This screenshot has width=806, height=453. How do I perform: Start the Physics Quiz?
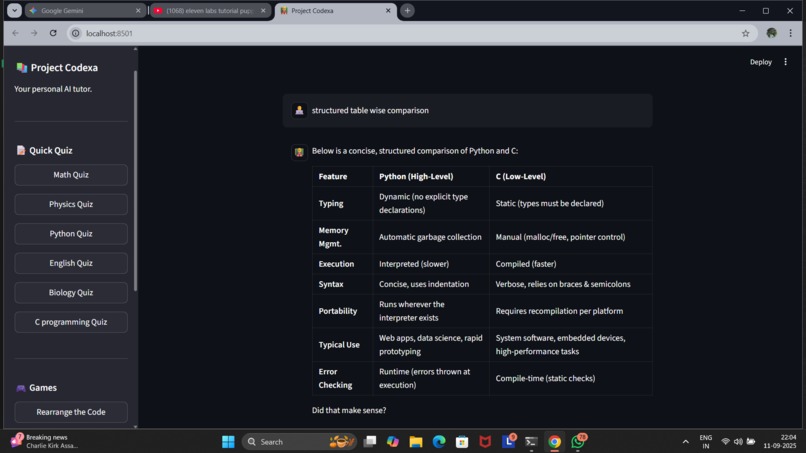pyautogui.click(x=71, y=204)
